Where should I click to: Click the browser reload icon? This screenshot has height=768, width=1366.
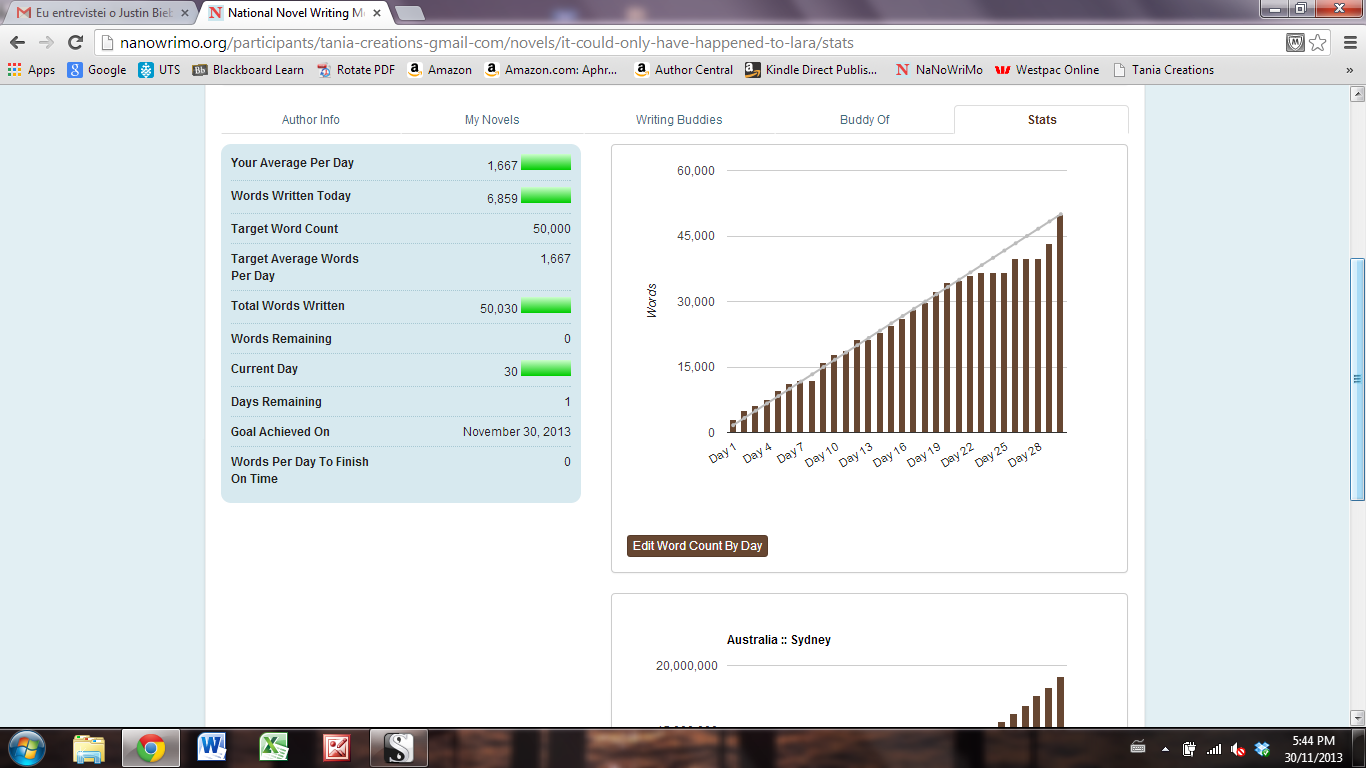75,42
